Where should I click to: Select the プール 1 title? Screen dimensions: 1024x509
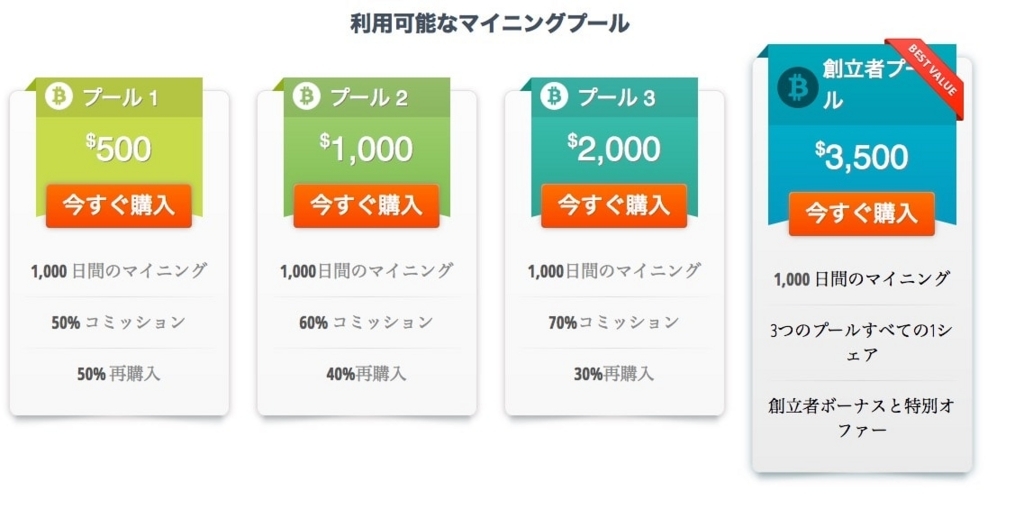120,98
